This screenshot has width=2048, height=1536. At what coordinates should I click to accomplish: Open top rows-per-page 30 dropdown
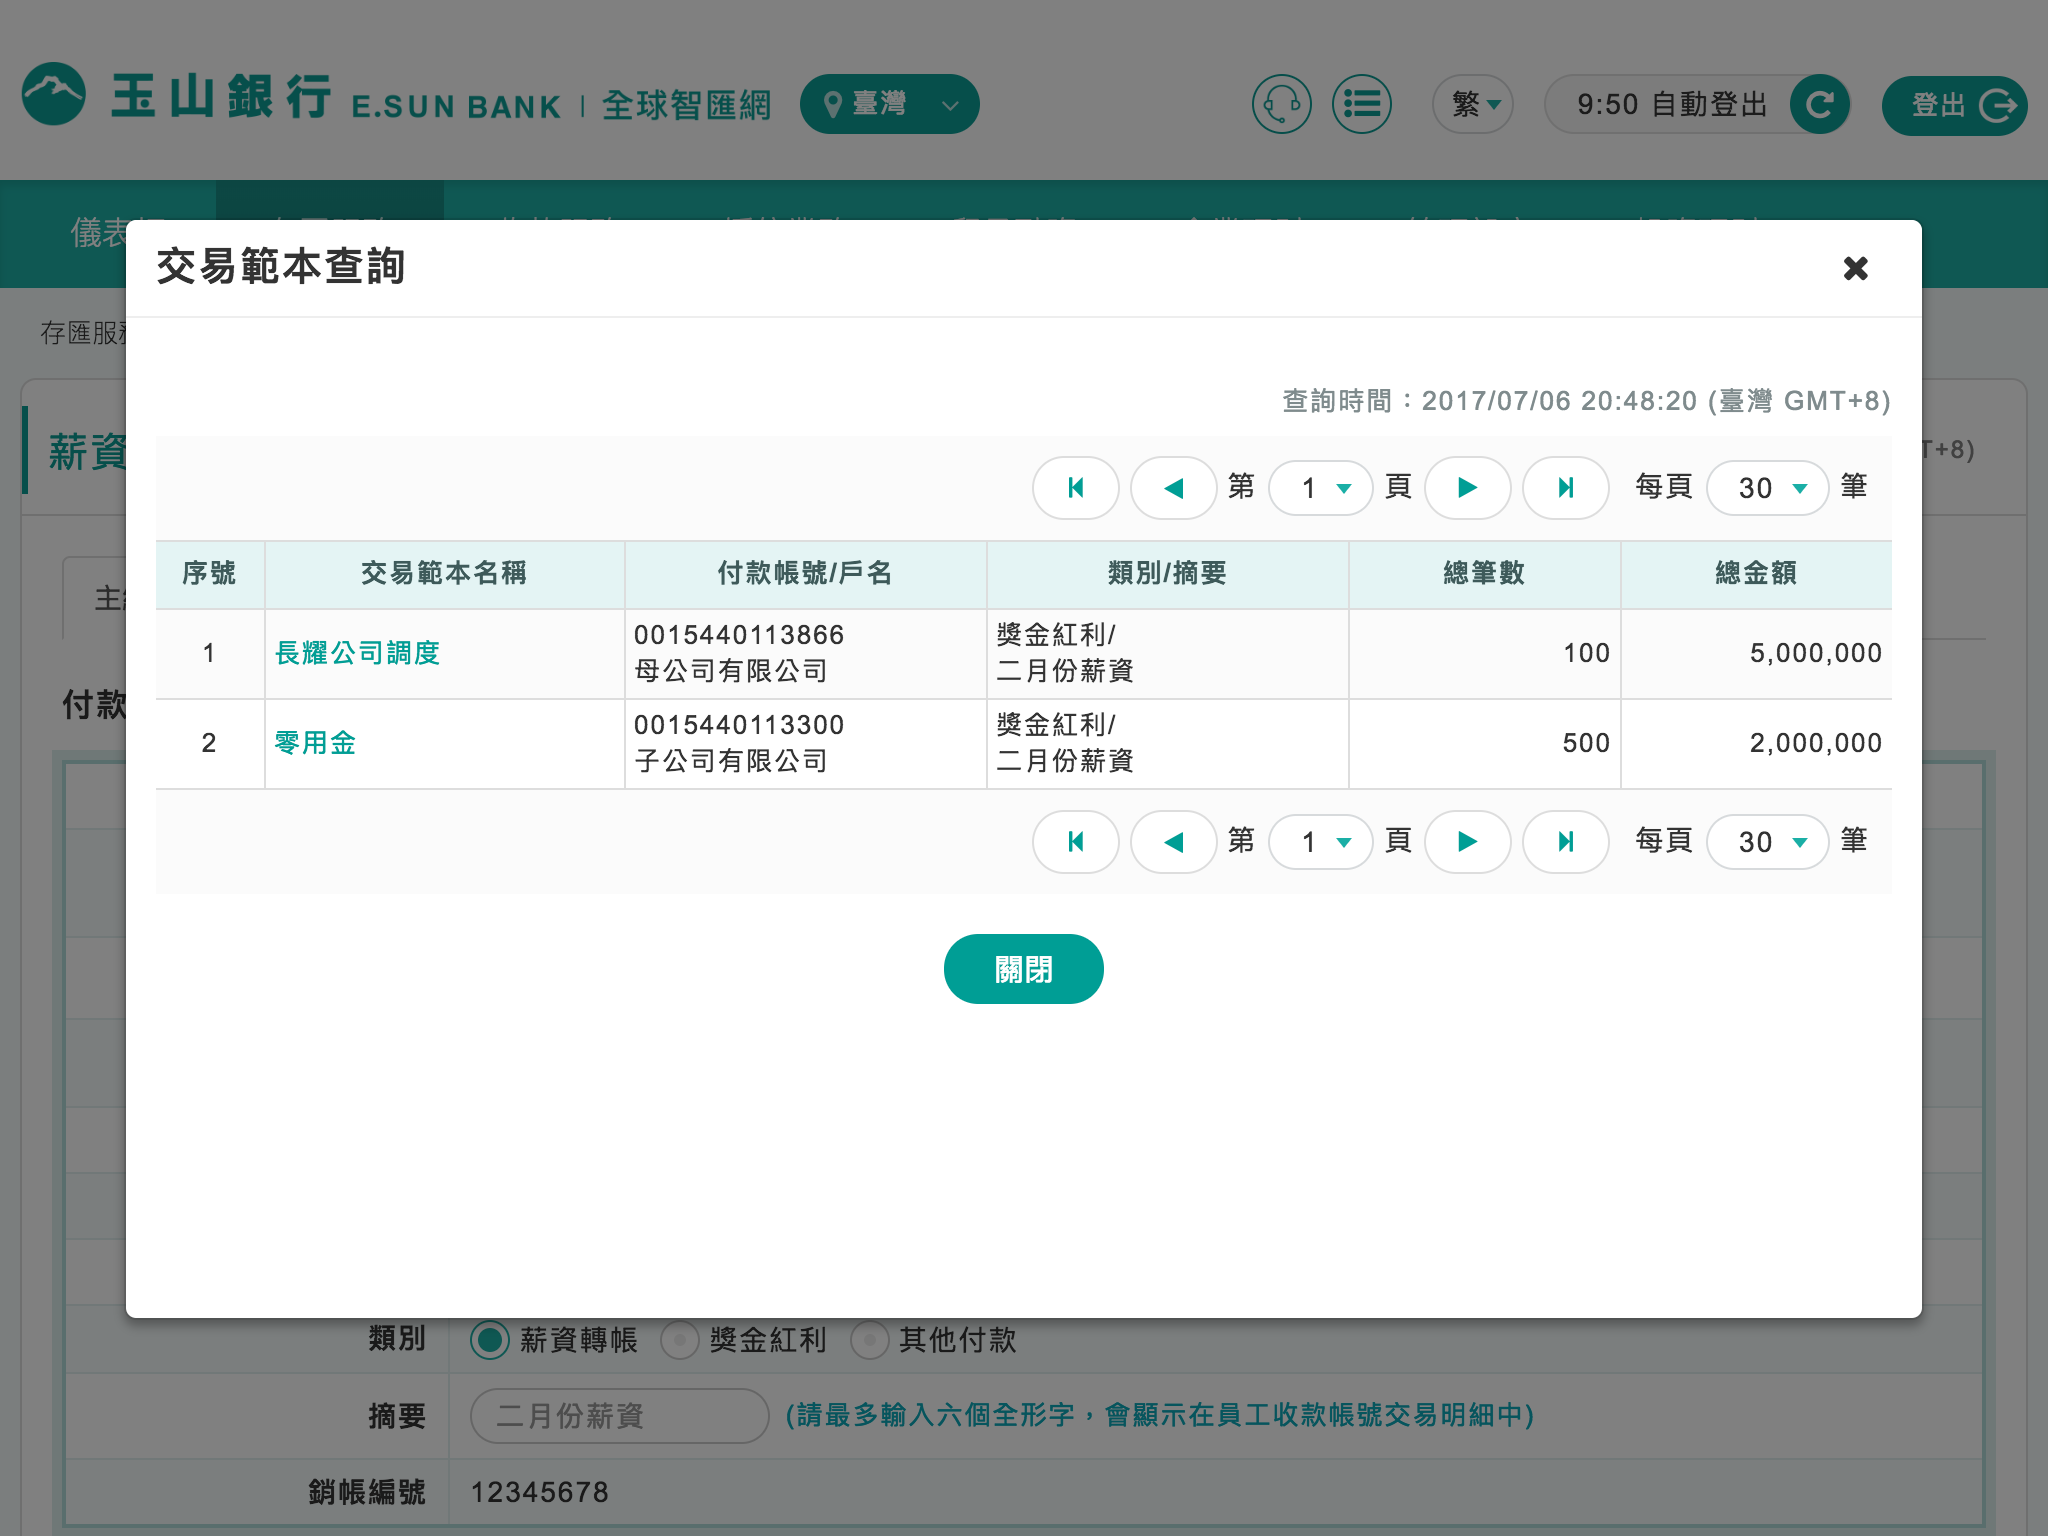1768,488
